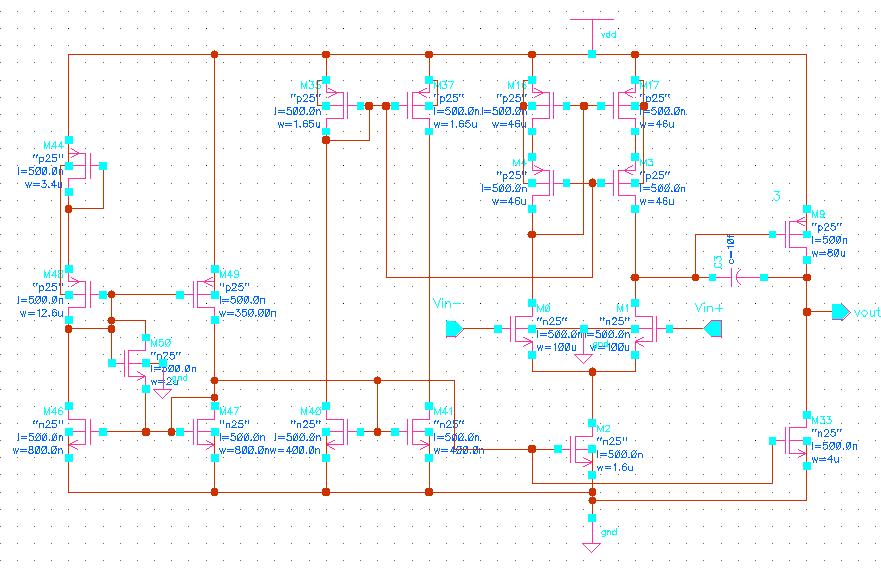Click the "p25" model label of M44
The height and width of the screenshot is (569, 881).
[x=48, y=158]
